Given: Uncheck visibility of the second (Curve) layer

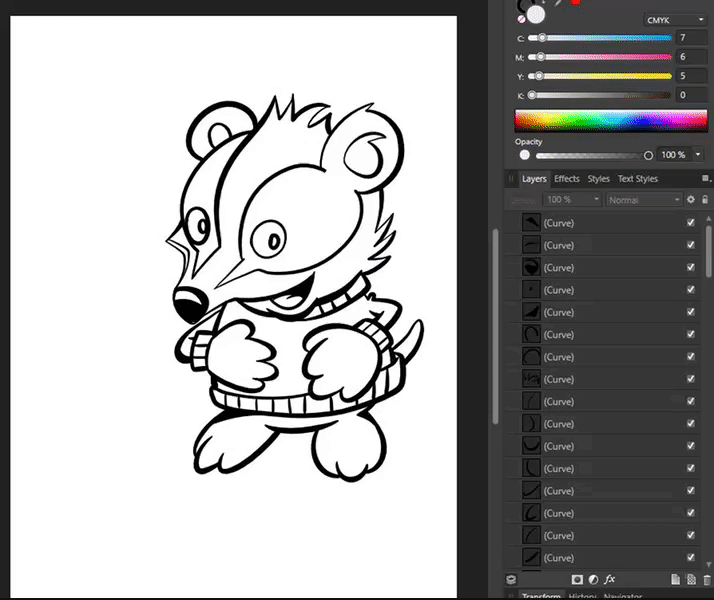Looking at the screenshot, I should tap(691, 245).
